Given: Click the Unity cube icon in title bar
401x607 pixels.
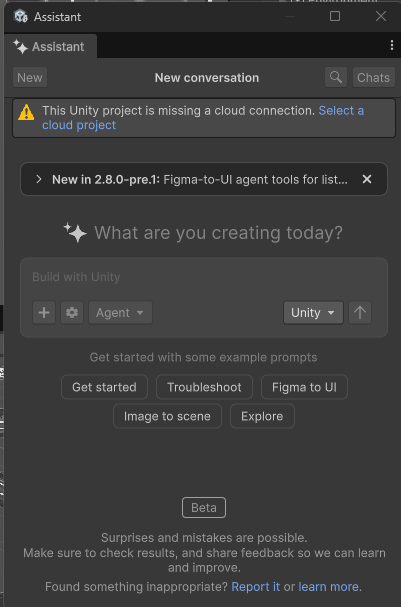Looking at the screenshot, I should click(x=21, y=16).
